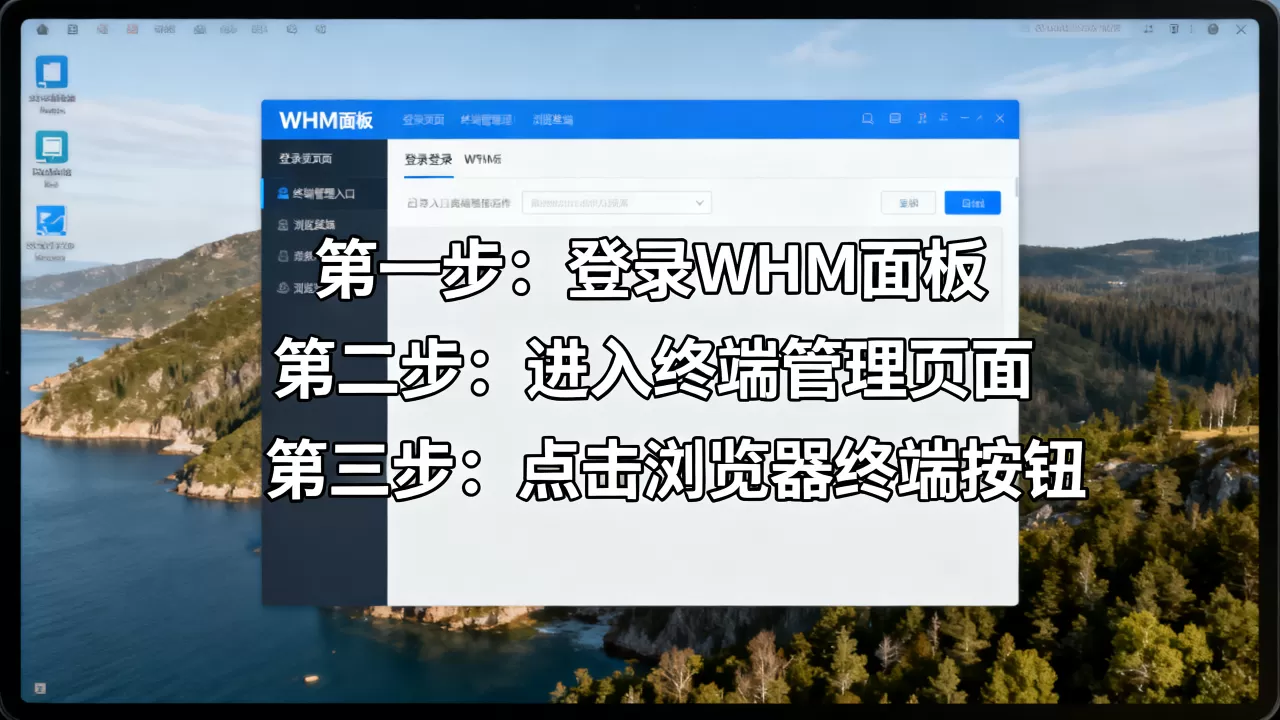Image resolution: width=1280 pixels, height=720 pixels.
Task: Click the small icon in the desktop's bottom-left corner
Action: 40,688
